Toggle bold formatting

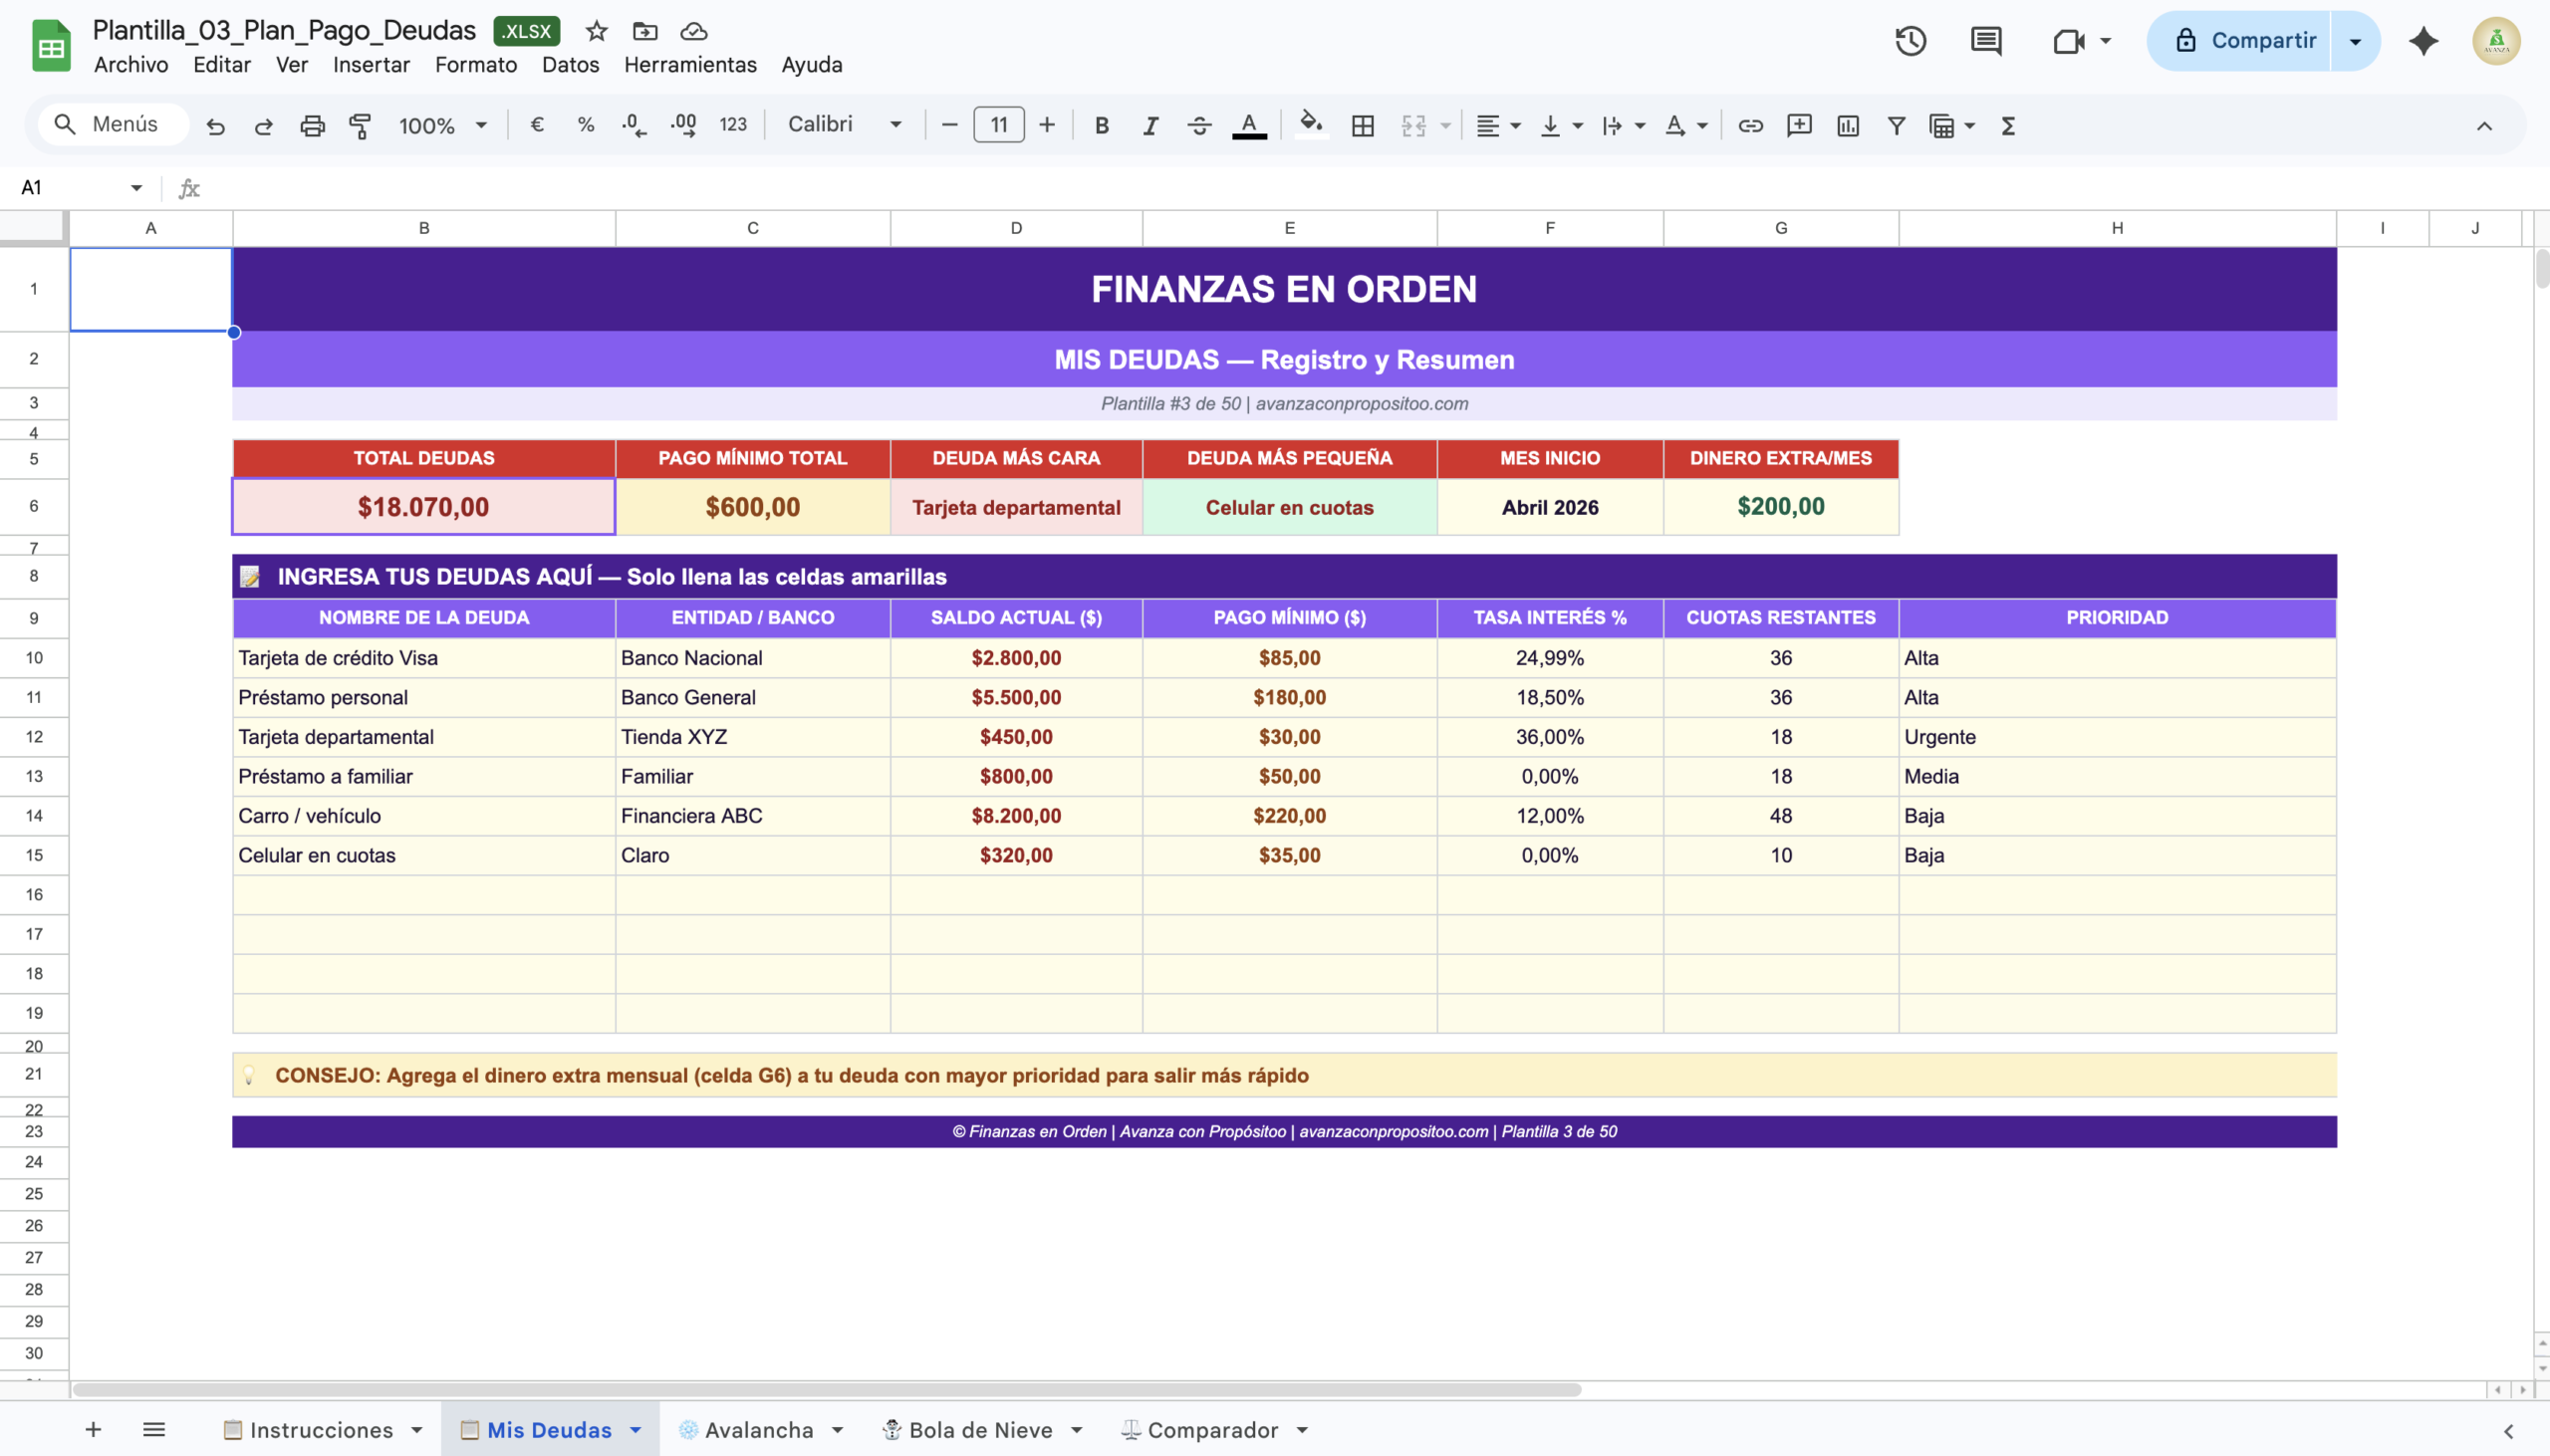coord(1101,125)
